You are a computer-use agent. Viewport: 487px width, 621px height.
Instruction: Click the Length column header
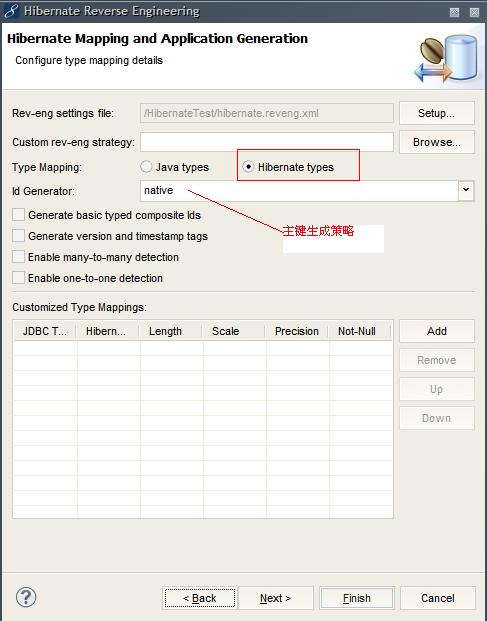pyautogui.click(x=171, y=331)
